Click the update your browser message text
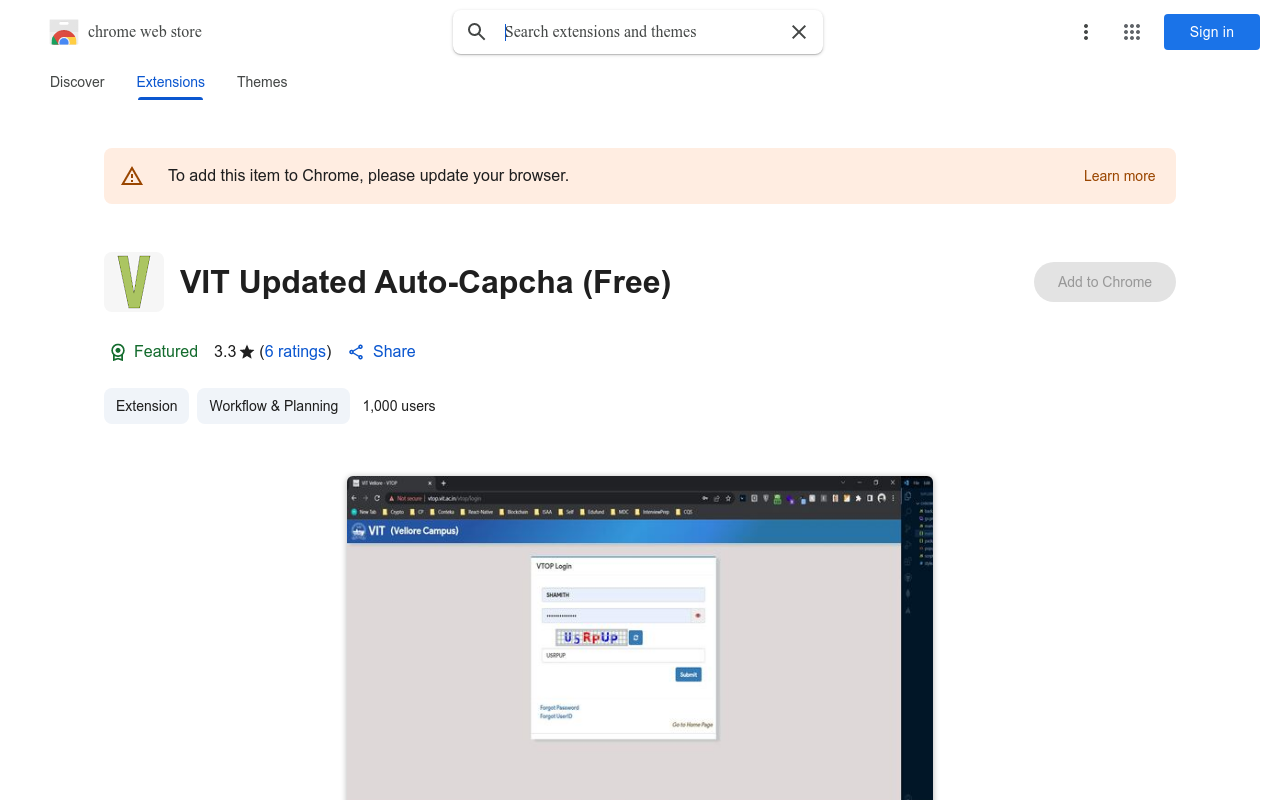 (368, 176)
